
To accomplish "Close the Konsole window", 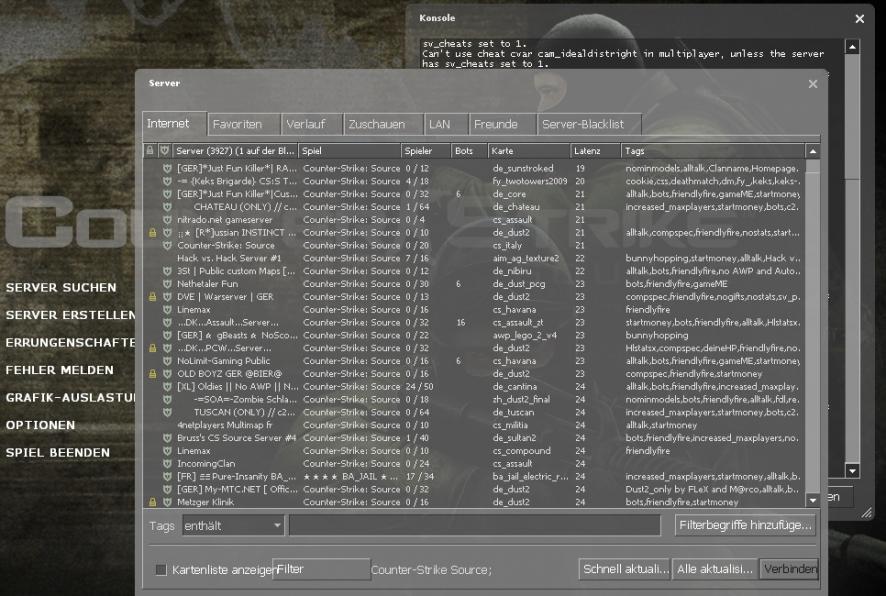I will (x=859, y=19).
